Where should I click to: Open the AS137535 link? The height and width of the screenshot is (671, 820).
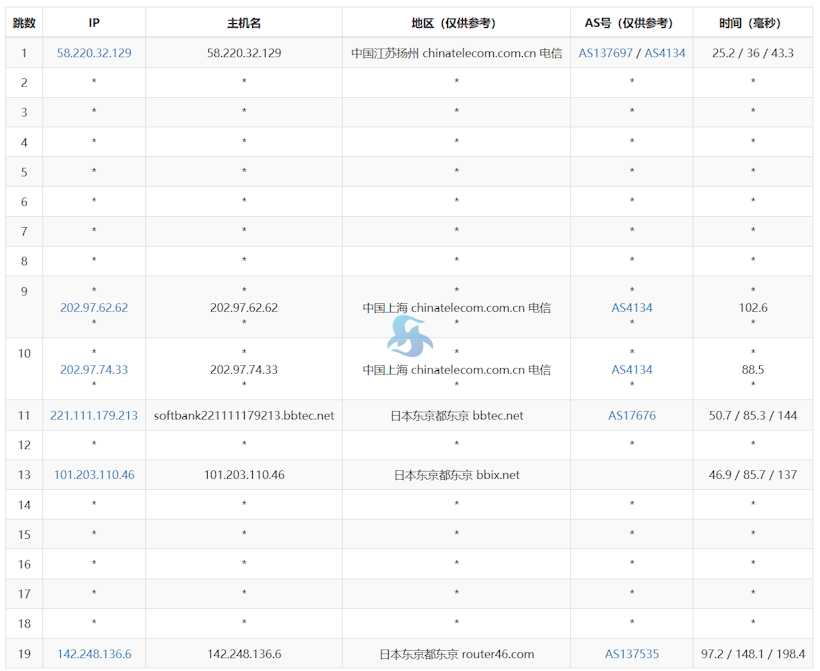pos(632,654)
